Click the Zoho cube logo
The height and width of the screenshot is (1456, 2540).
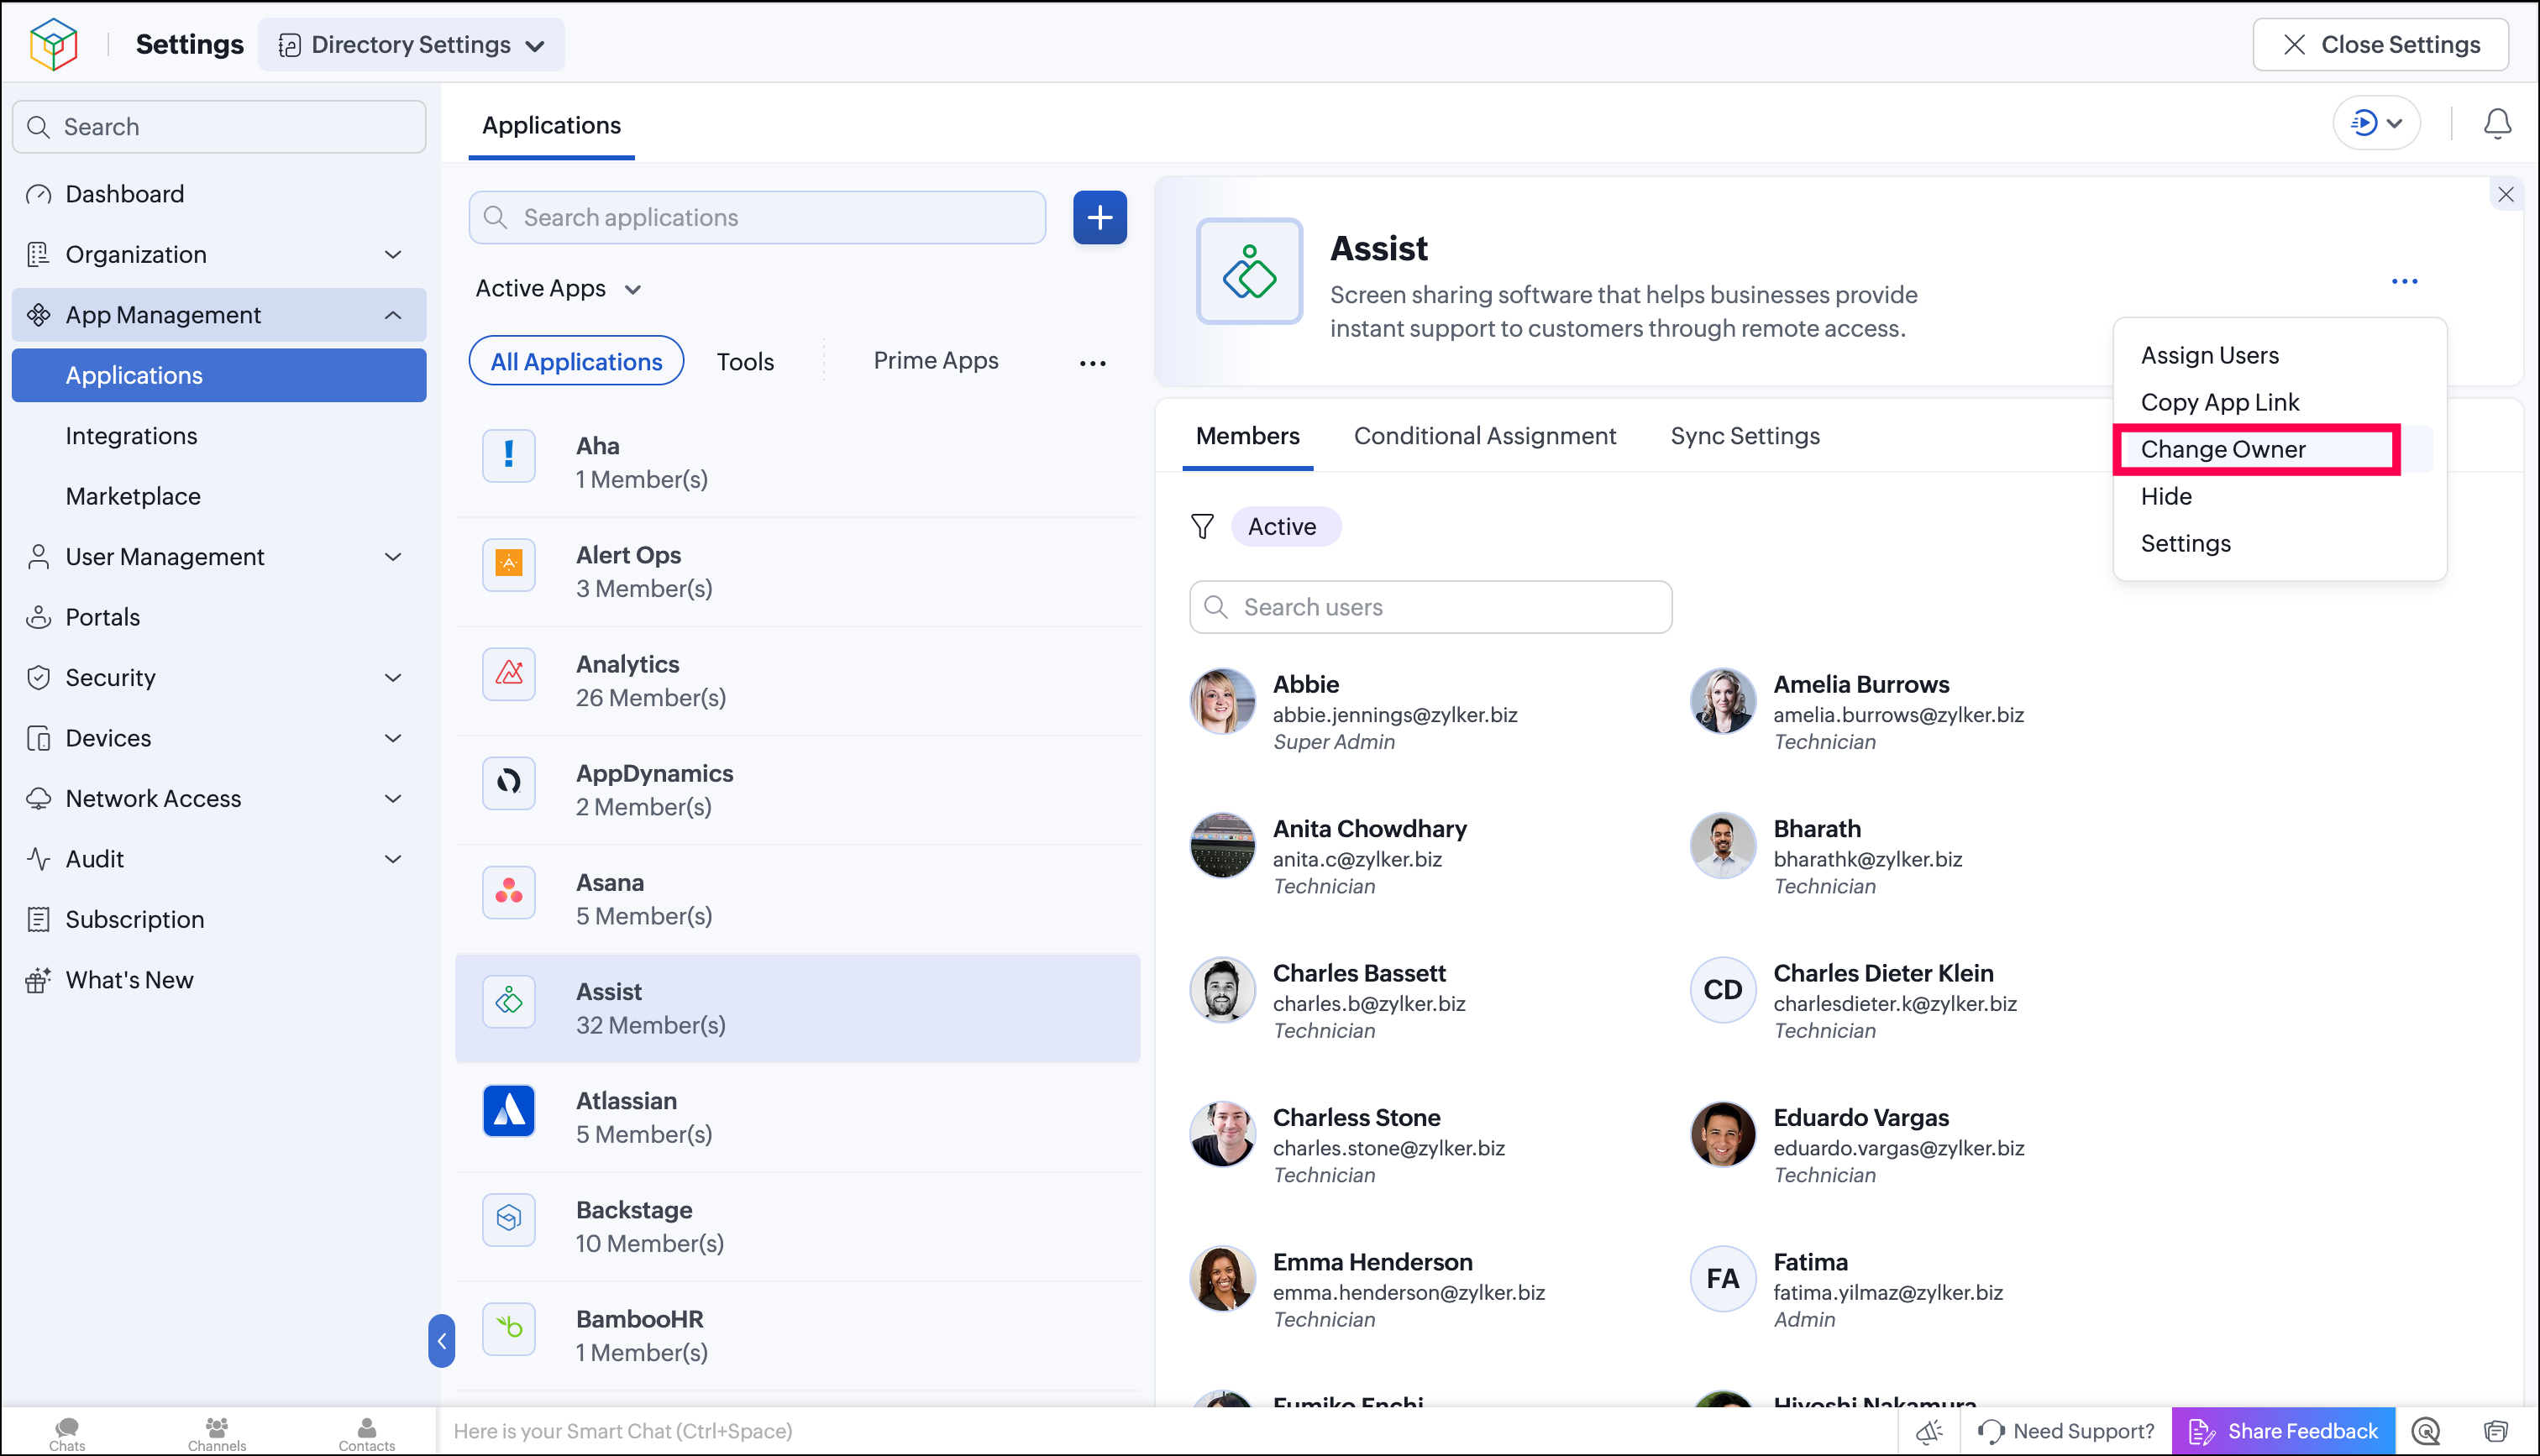[x=54, y=44]
